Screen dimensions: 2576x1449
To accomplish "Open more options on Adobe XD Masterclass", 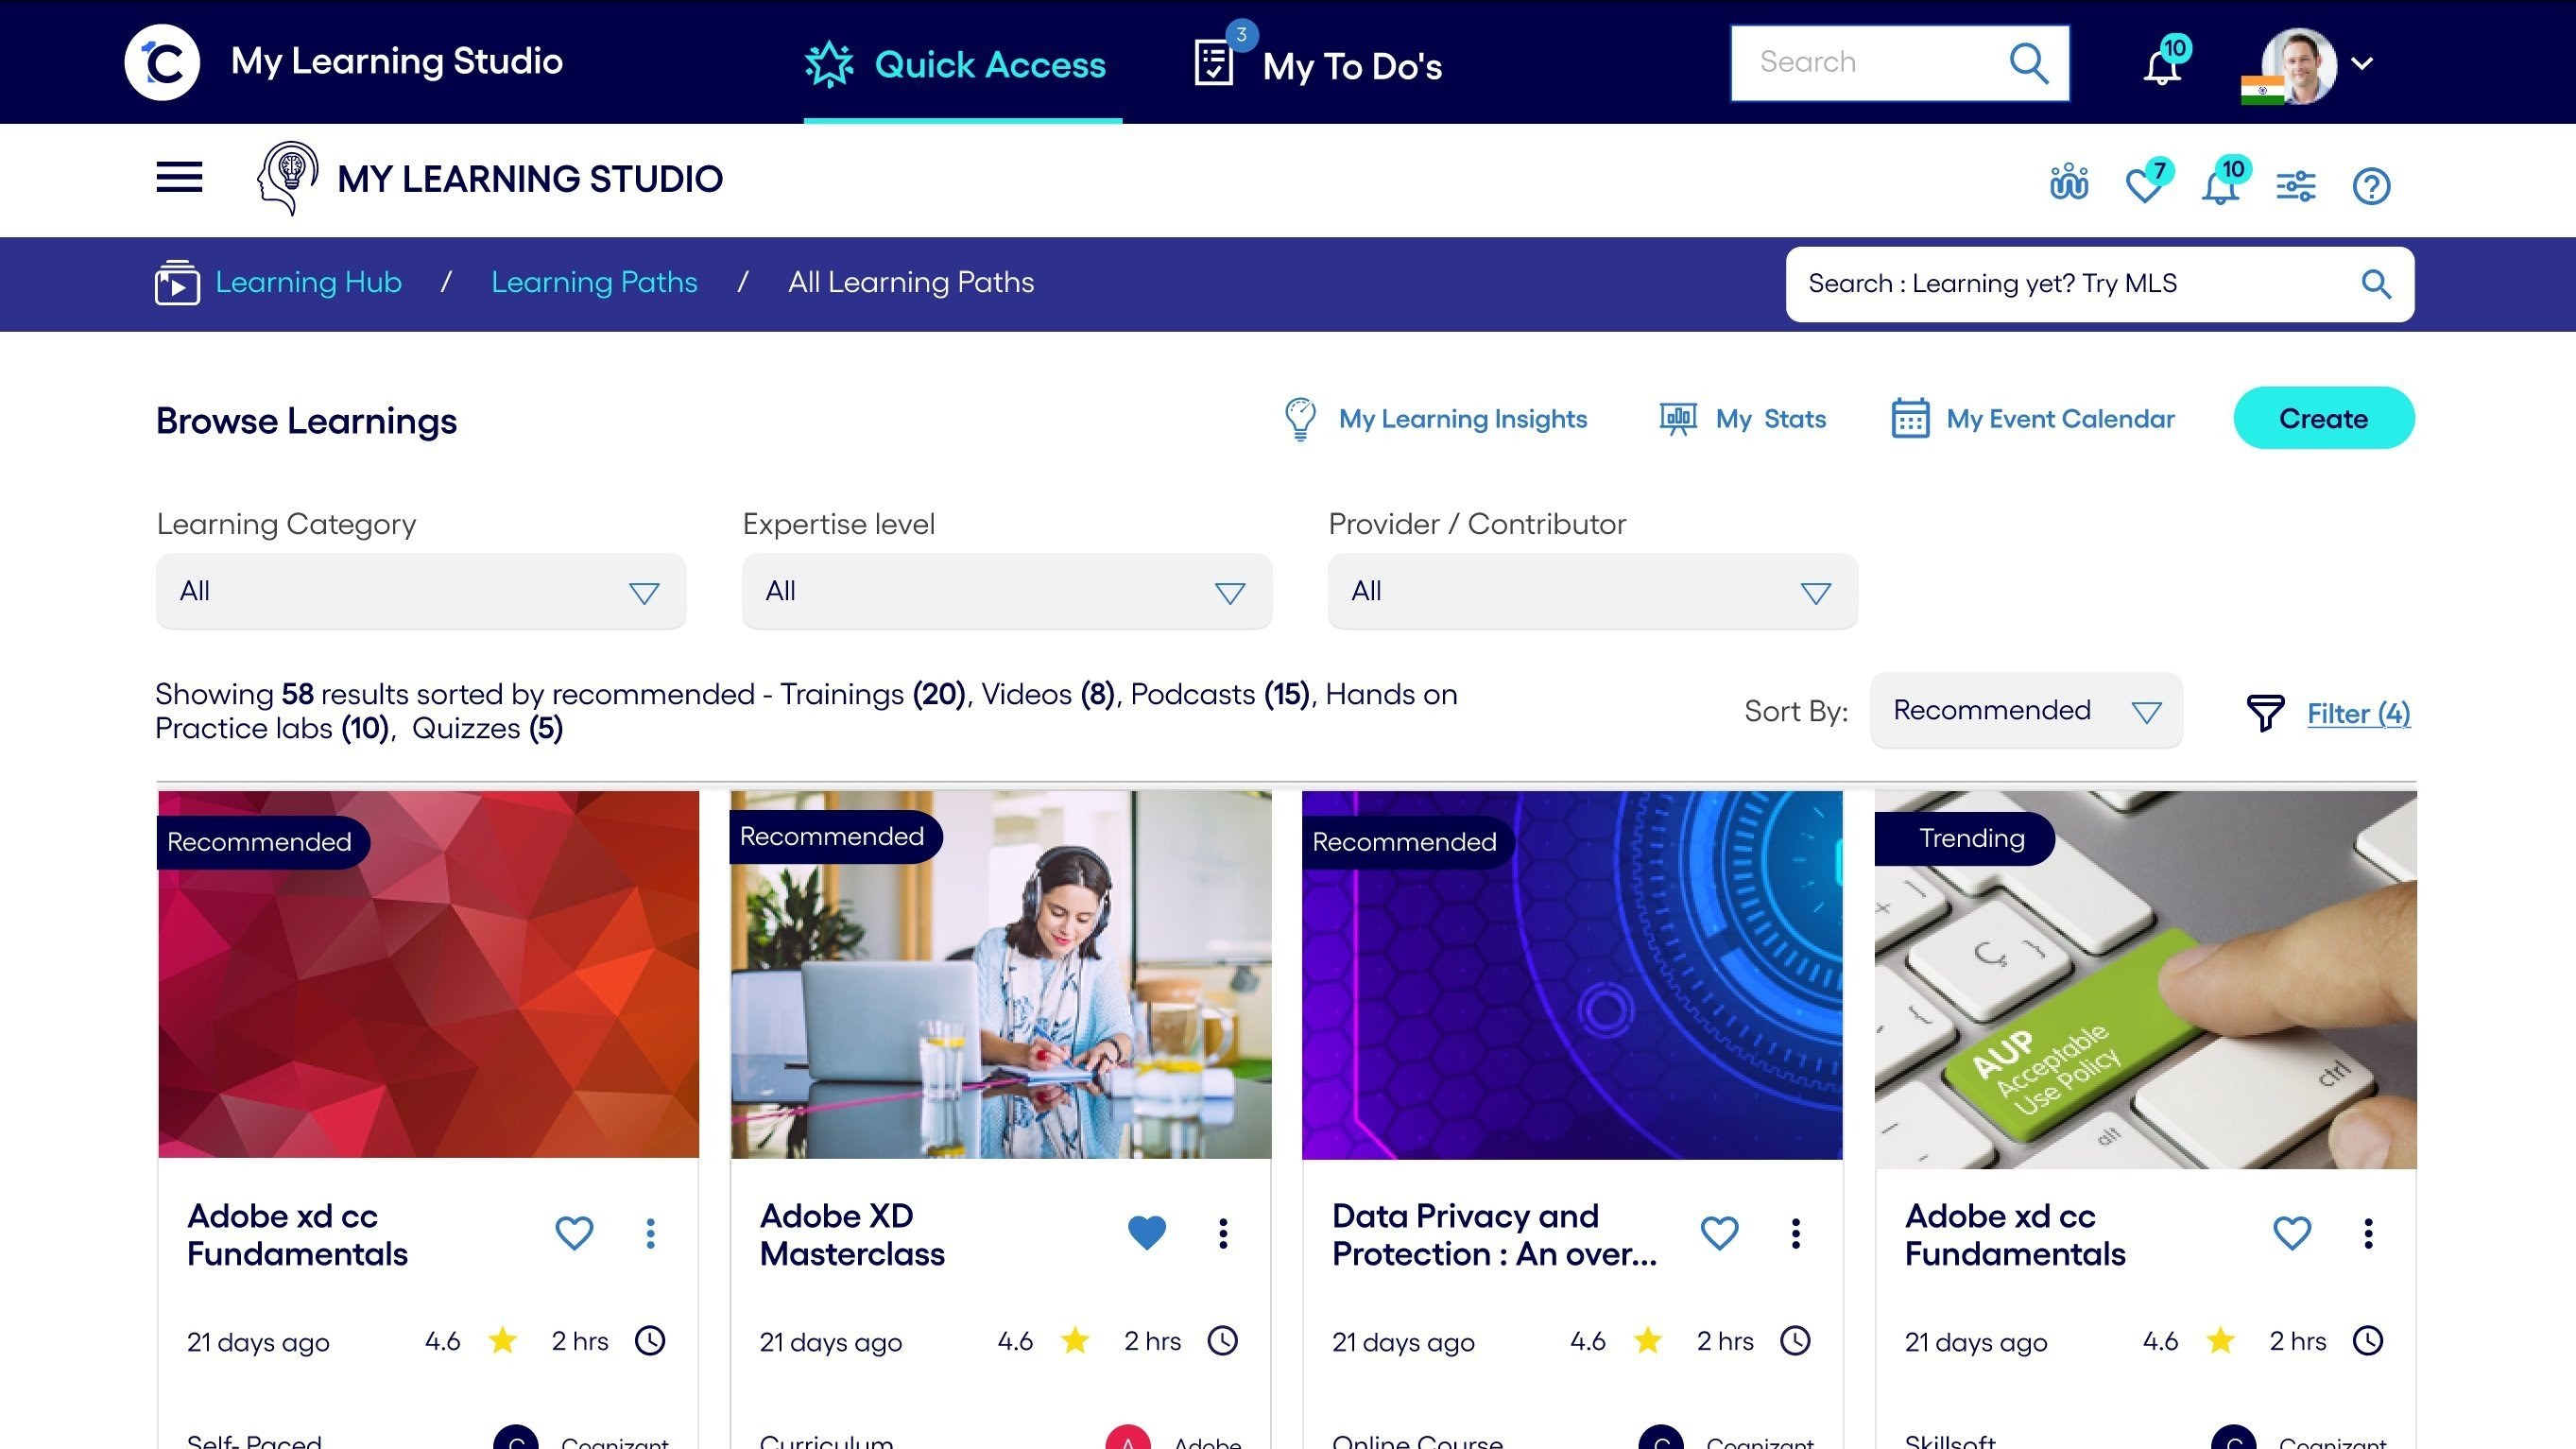I will pos(1223,1233).
